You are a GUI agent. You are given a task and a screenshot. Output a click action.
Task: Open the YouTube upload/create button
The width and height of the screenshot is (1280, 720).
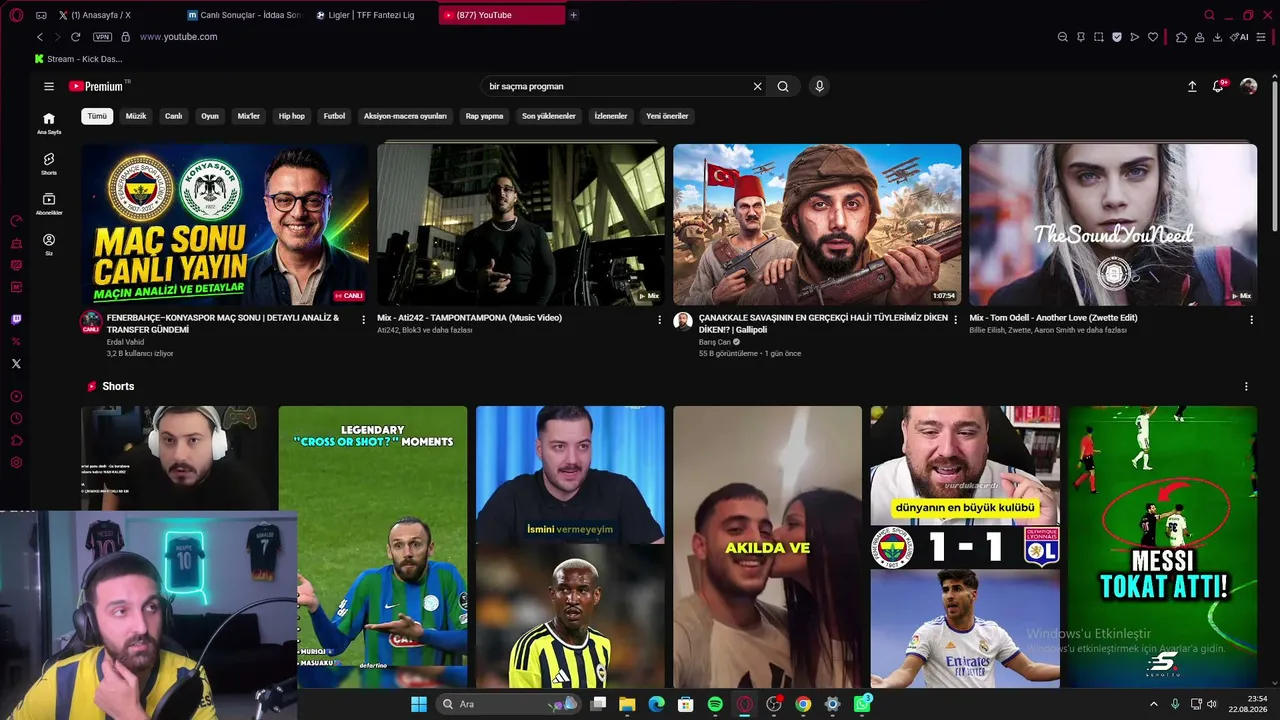point(1192,87)
